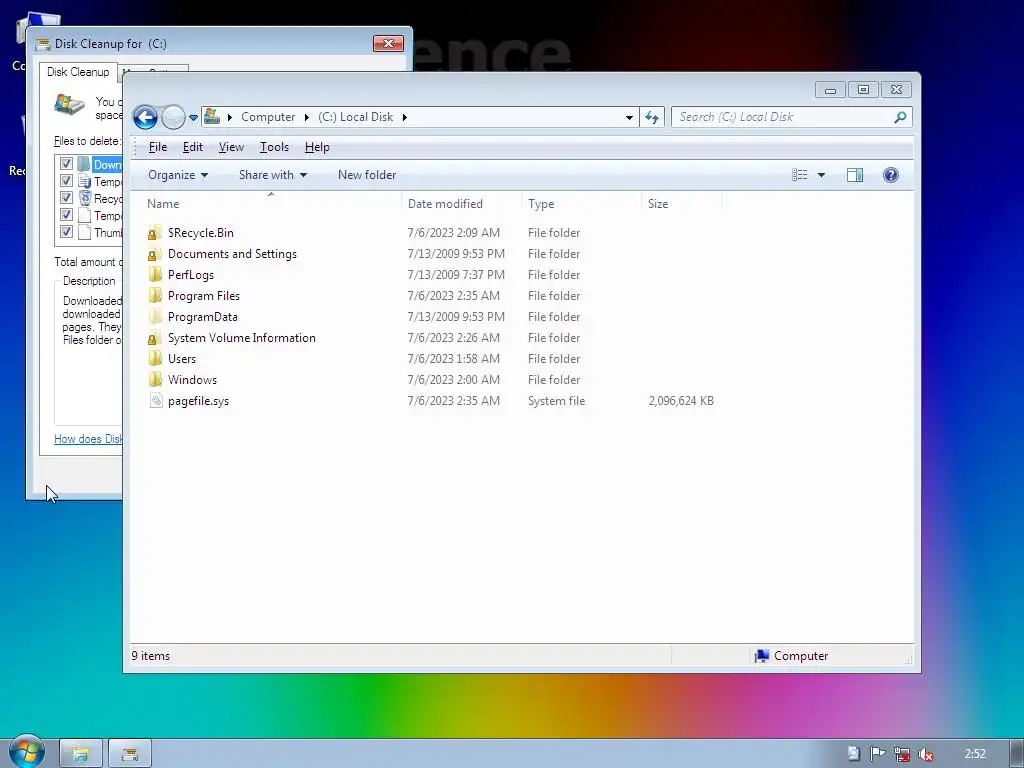Click the network status tray icon
1024x768 pixels.
tap(902, 754)
